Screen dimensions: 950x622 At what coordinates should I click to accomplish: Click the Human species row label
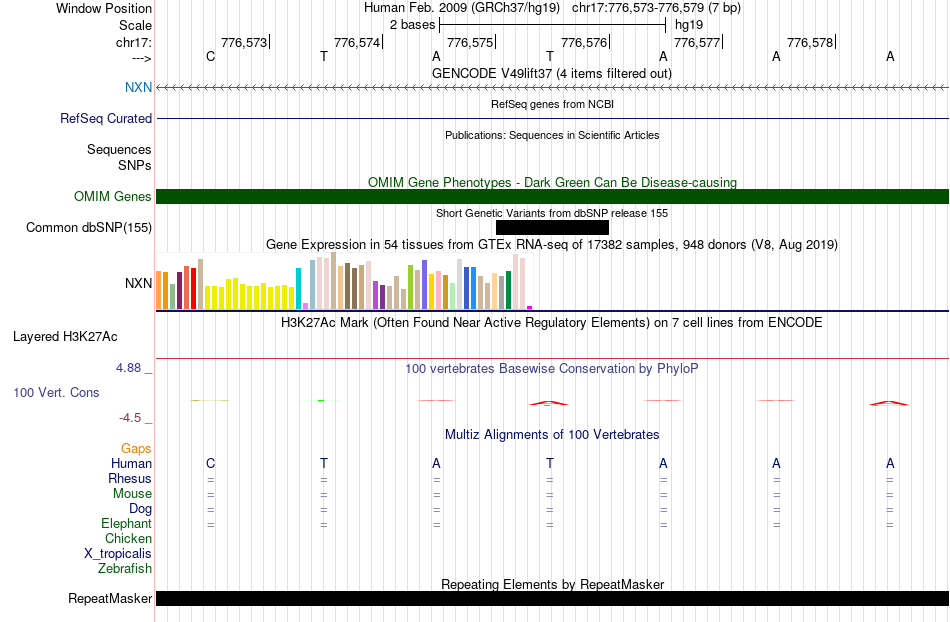click(x=131, y=463)
